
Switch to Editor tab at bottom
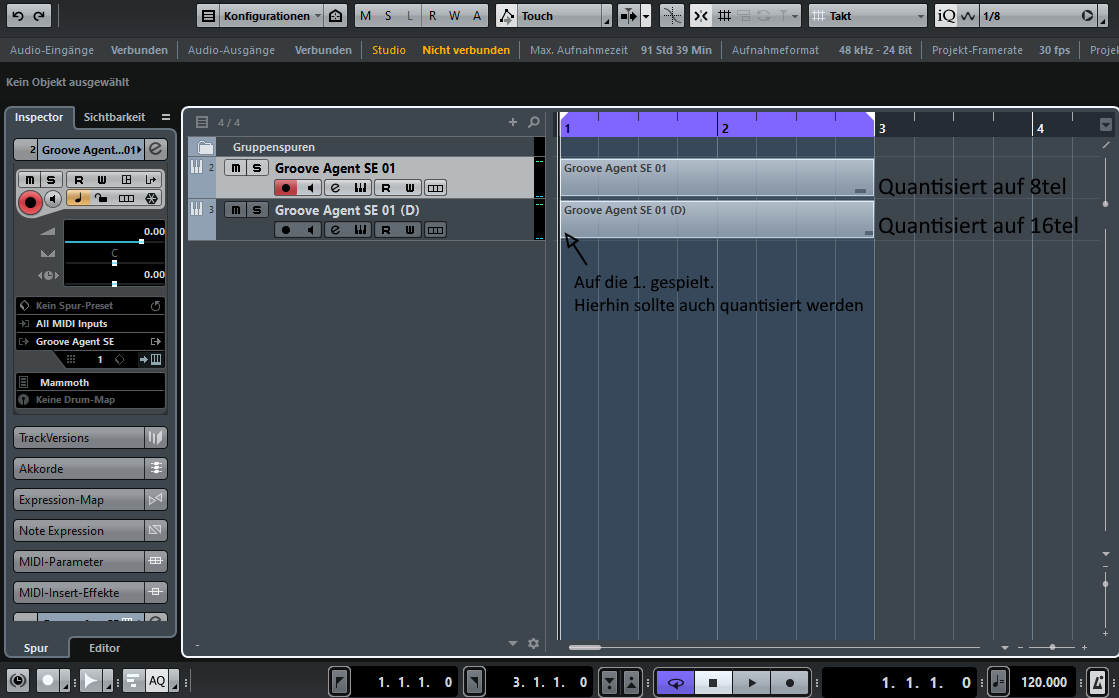[104, 648]
